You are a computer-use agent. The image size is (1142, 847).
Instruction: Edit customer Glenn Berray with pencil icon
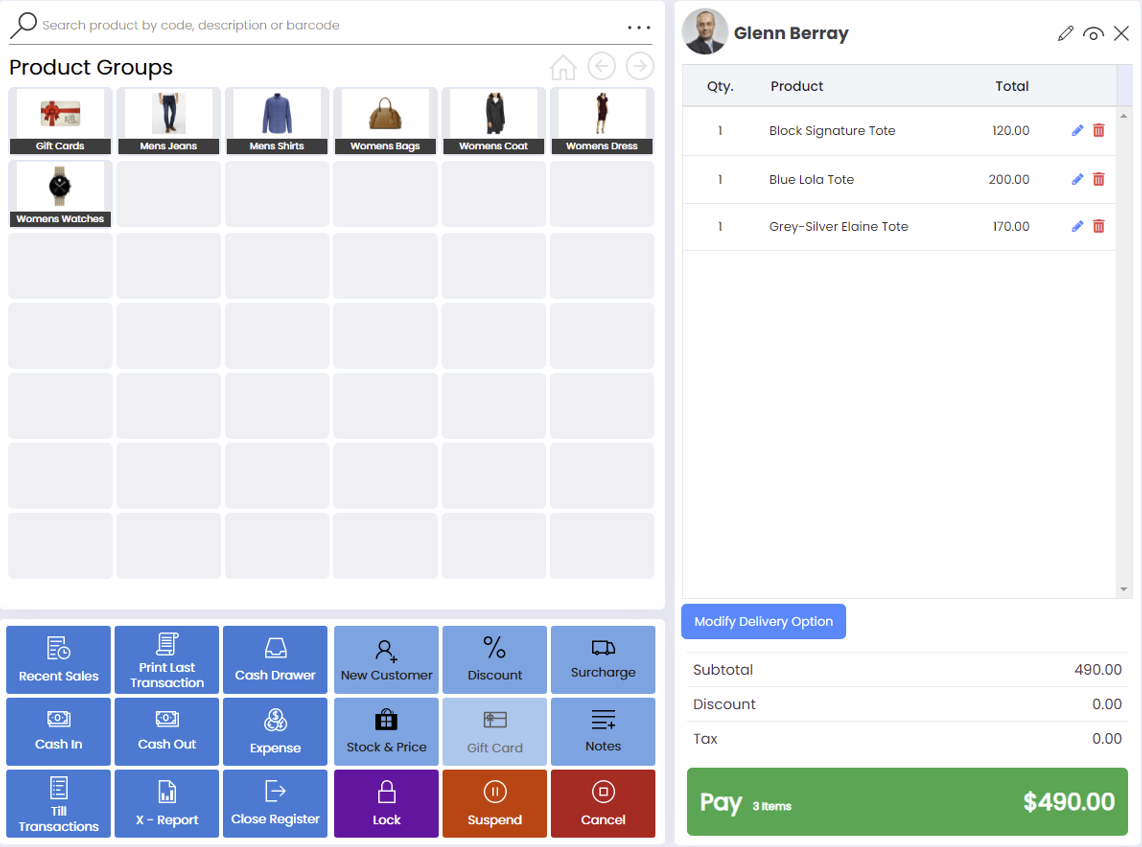tap(1065, 34)
